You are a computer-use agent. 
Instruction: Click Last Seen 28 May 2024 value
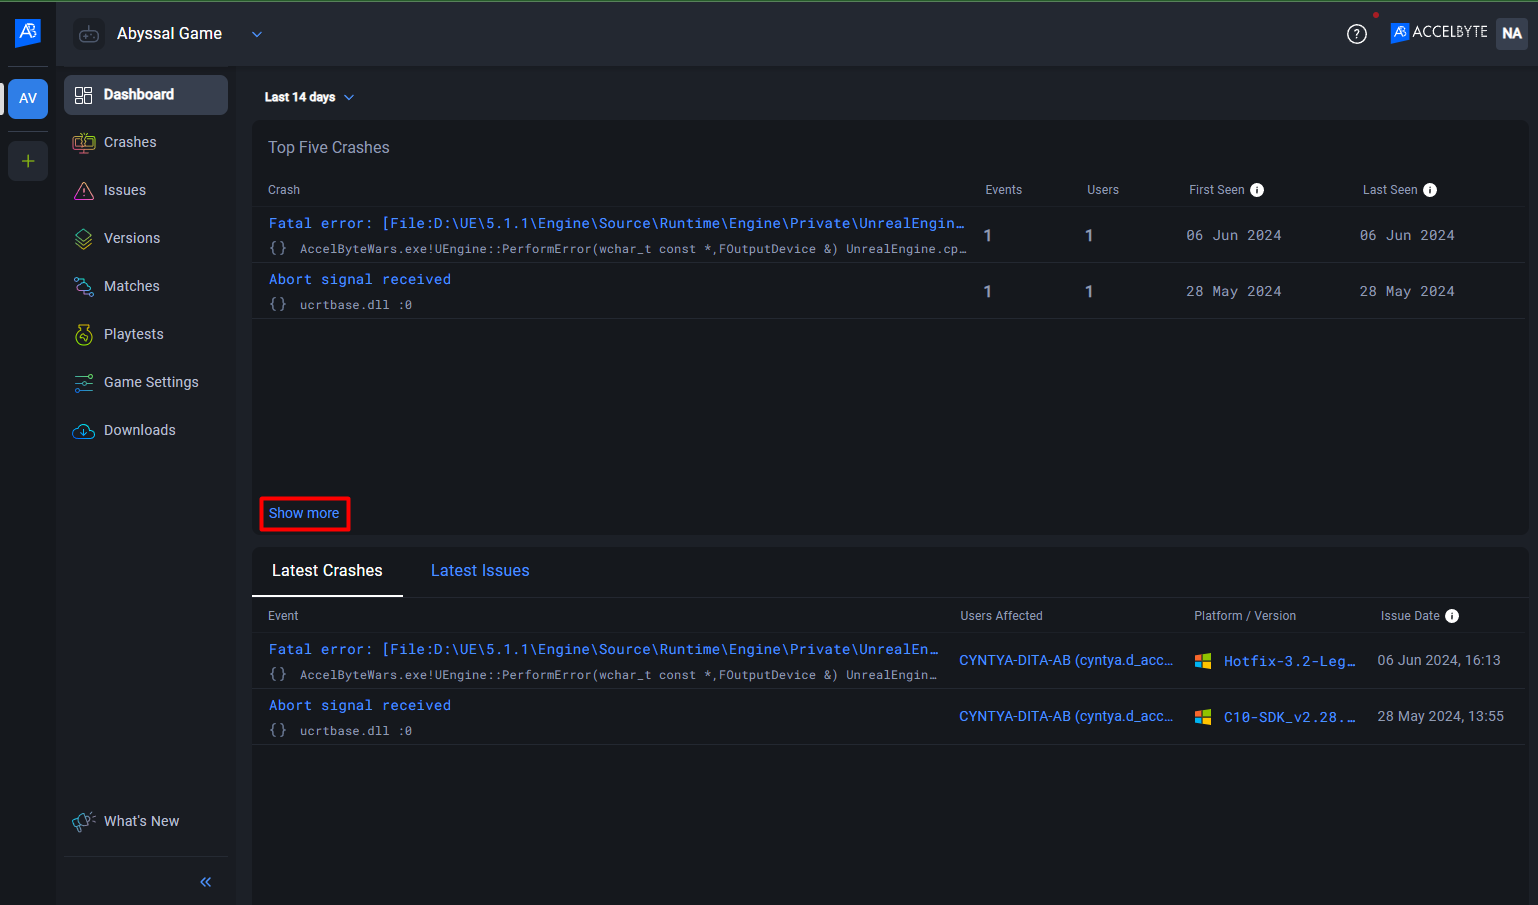click(x=1407, y=291)
